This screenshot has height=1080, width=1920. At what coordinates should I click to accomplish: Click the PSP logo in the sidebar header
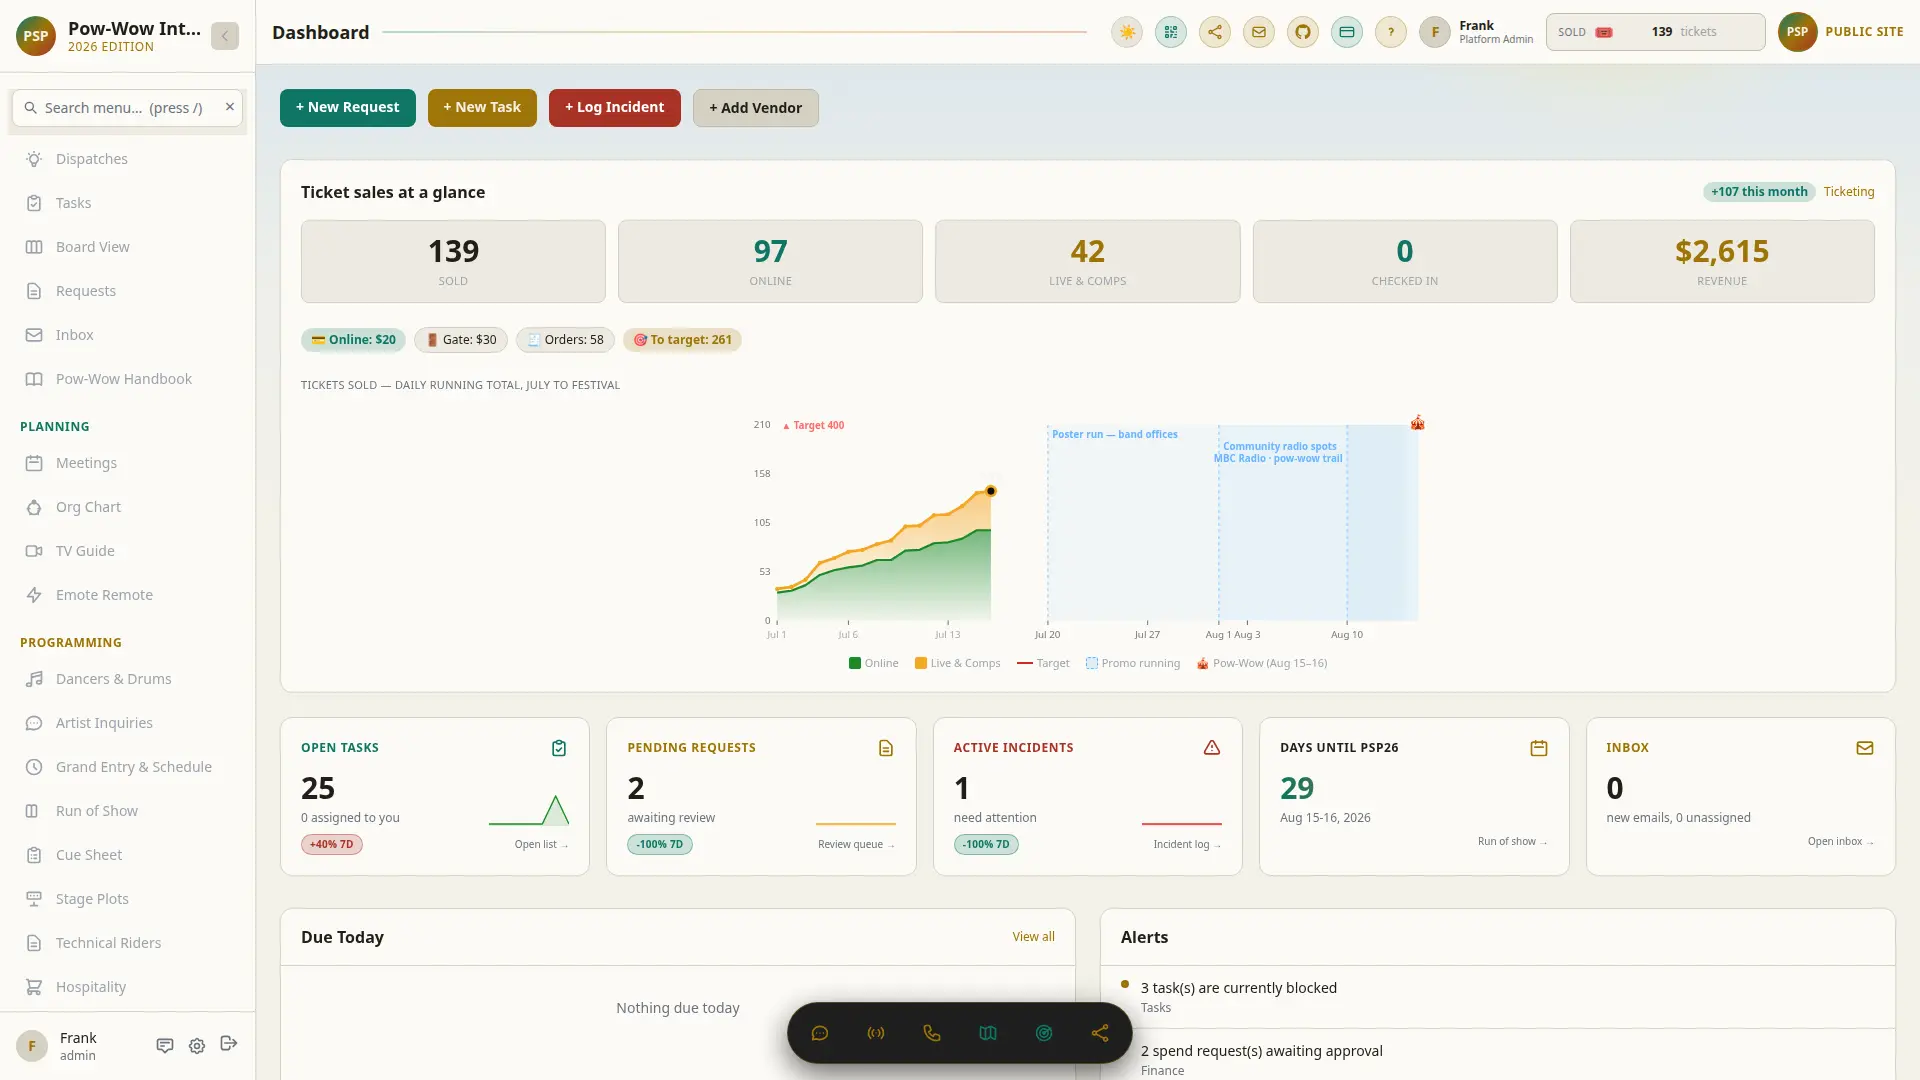point(36,36)
